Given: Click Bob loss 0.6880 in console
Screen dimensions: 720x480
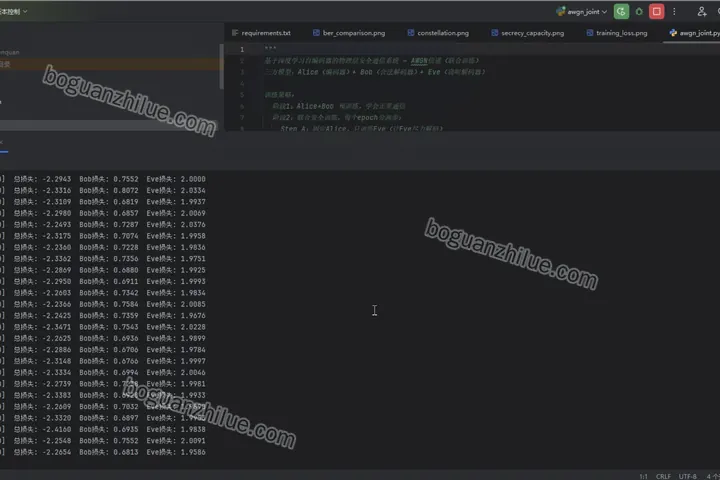Looking at the screenshot, I should pos(126,270).
